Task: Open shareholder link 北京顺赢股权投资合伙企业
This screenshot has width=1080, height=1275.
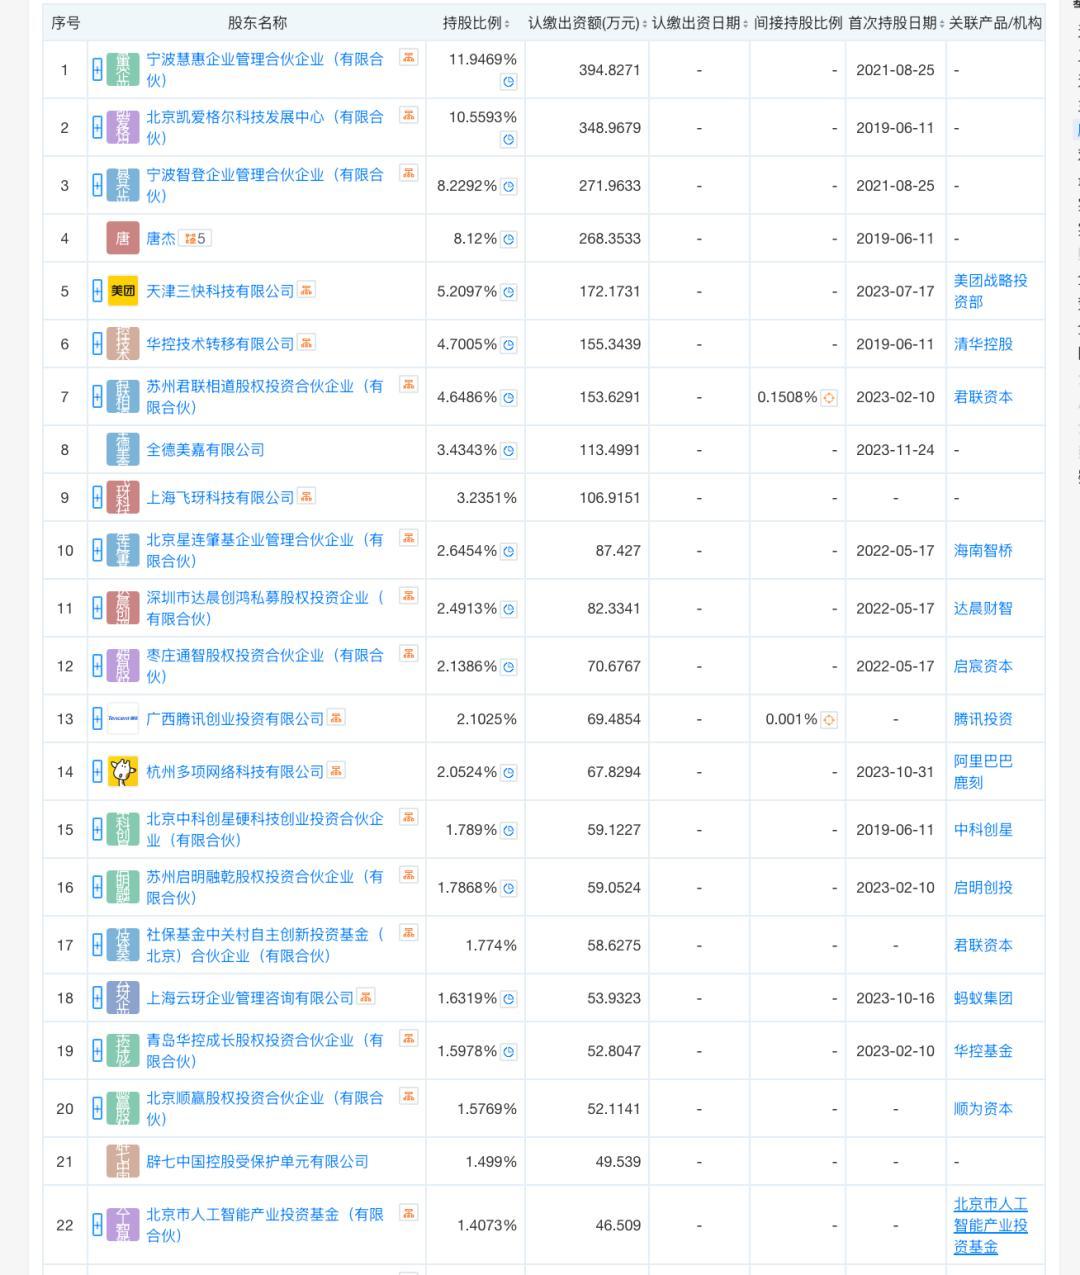Action: (265, 1108)
